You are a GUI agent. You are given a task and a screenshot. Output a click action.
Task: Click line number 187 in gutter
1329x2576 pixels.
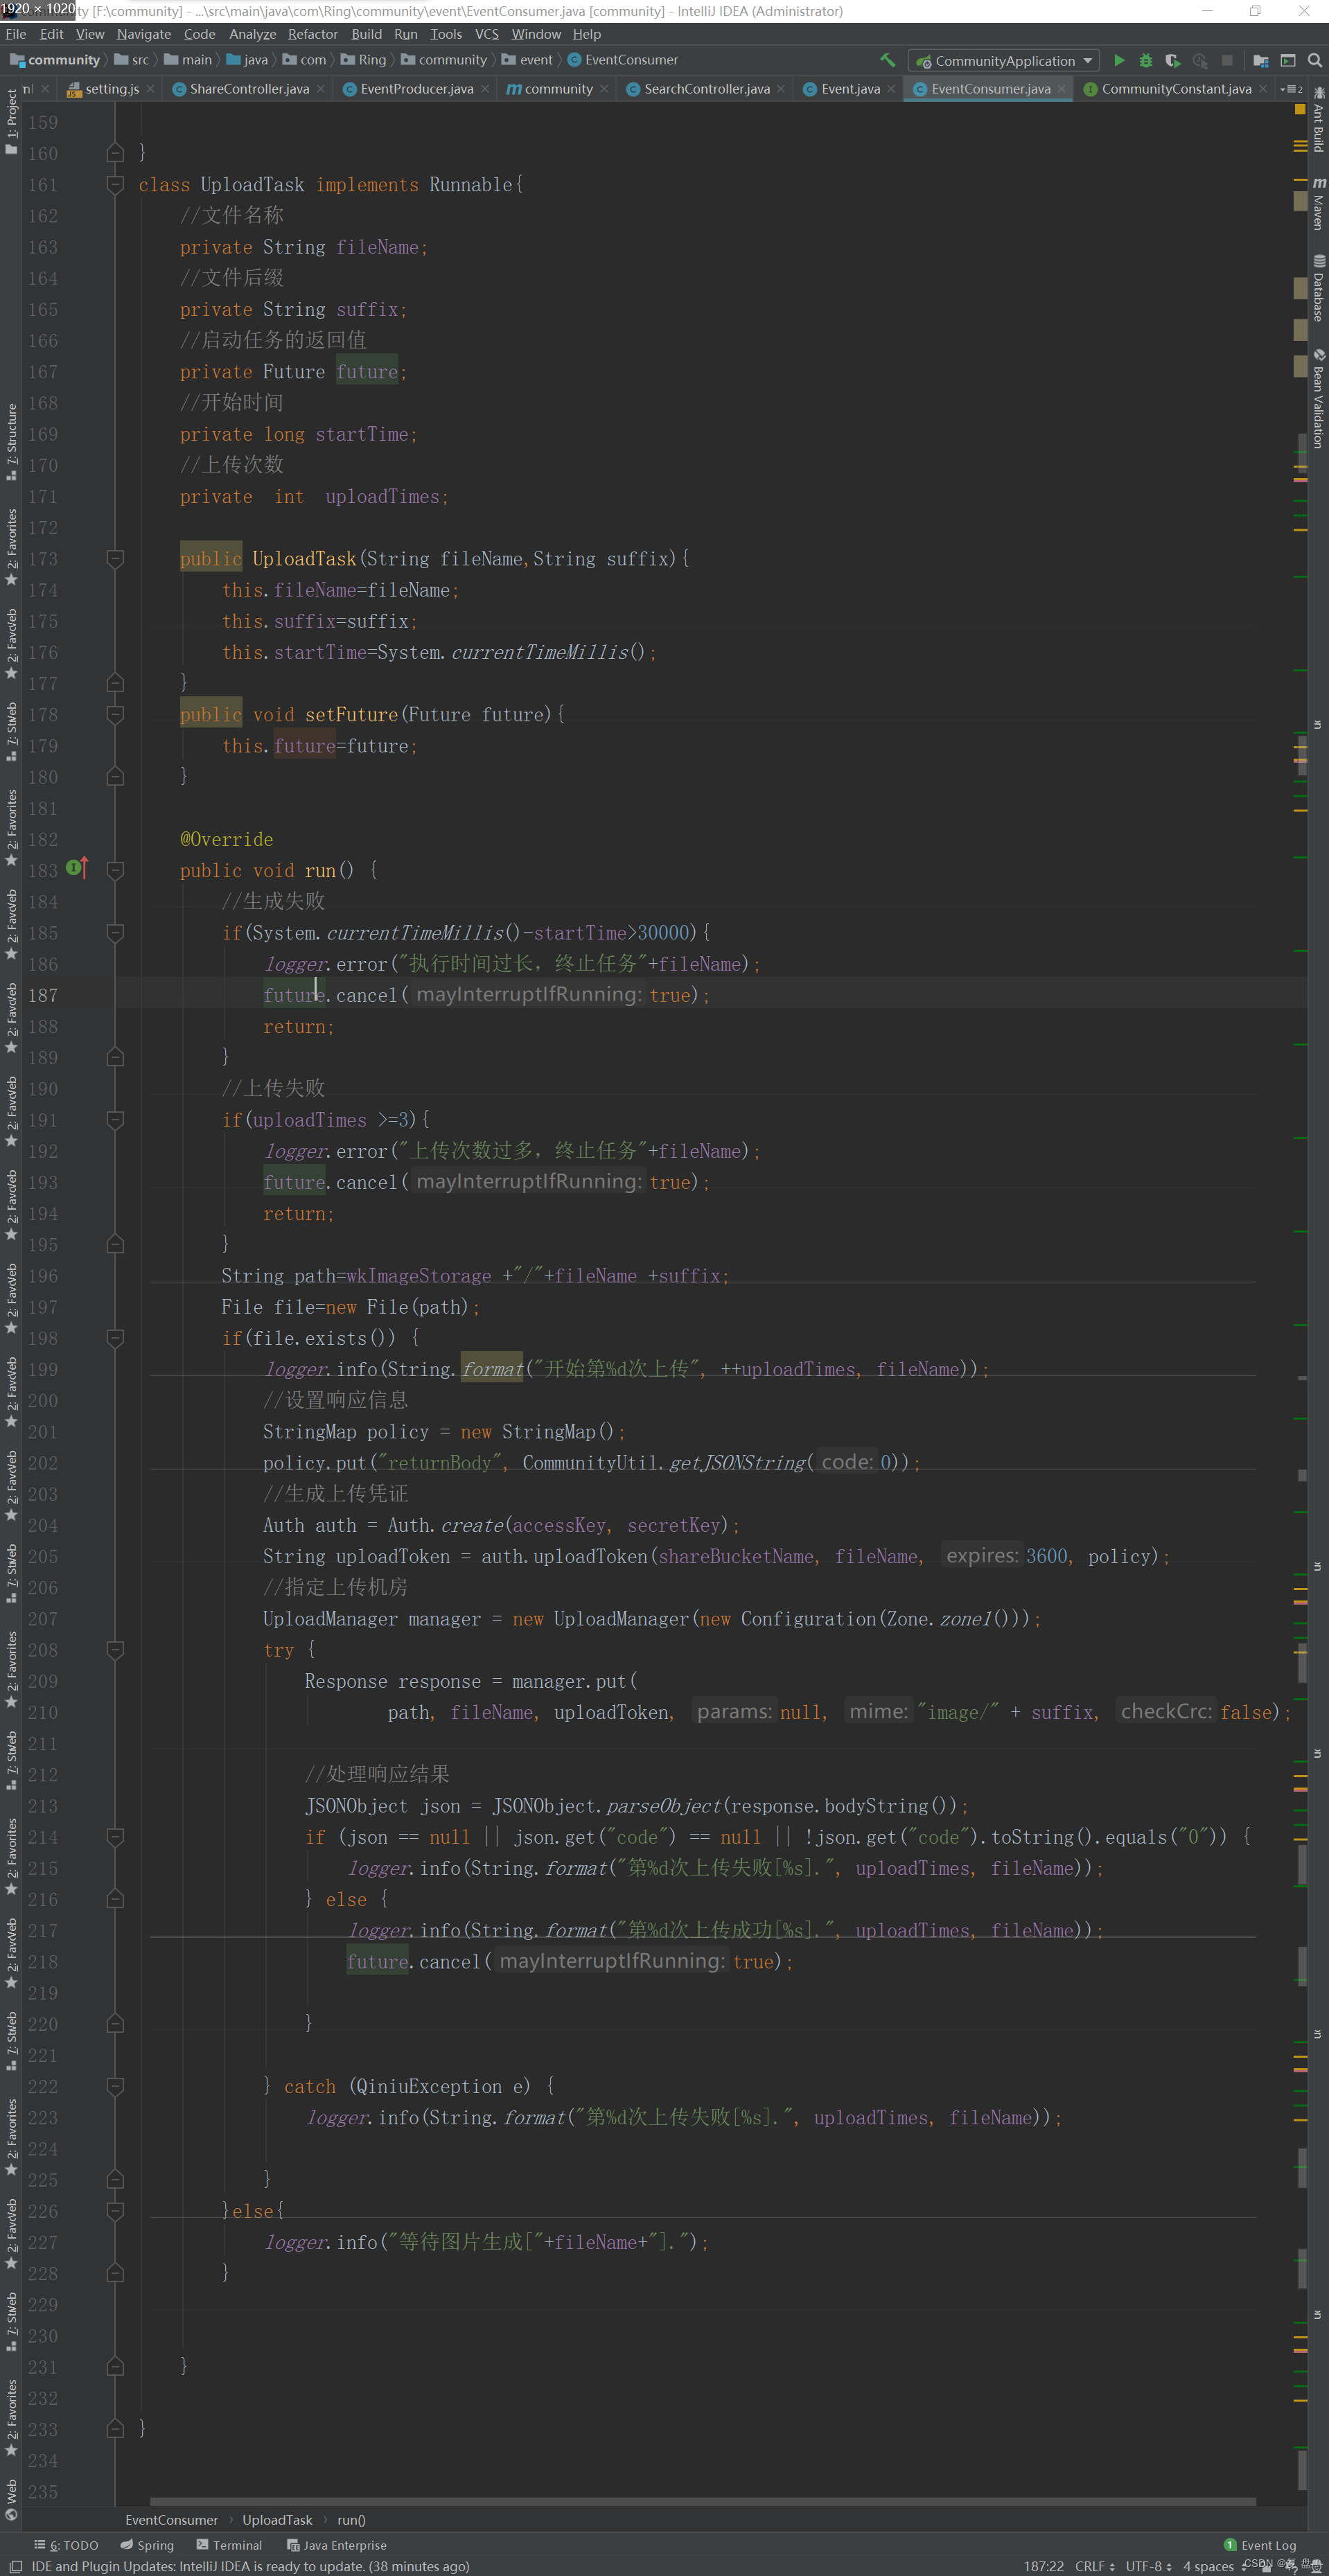pos(43,995)
